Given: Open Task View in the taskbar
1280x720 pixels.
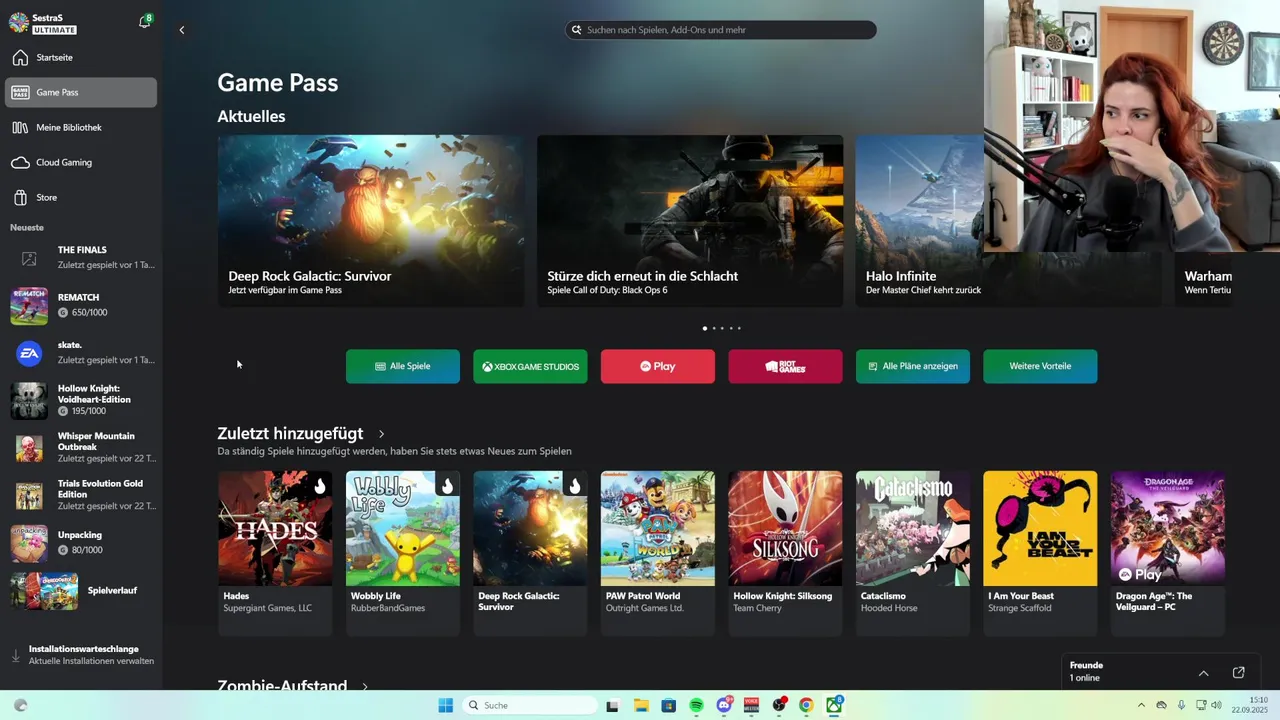Looking at the screenshot, I should click(x=613, y=705).
